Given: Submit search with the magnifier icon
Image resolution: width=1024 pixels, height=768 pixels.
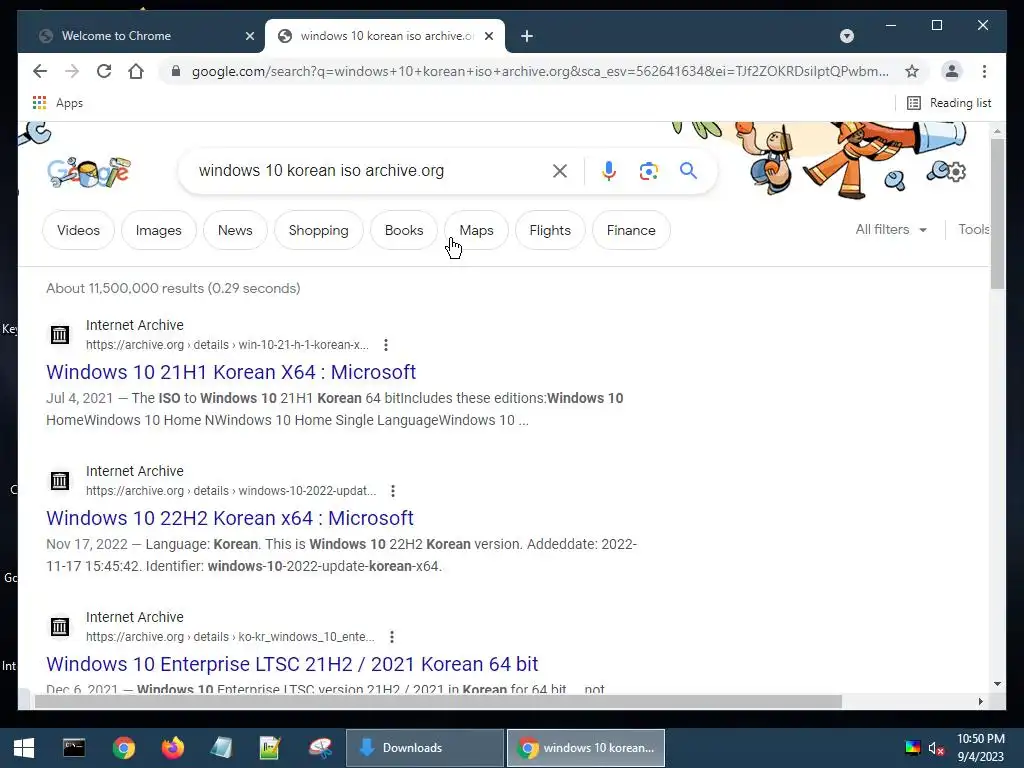Looking at the screenshot, I should [x=688, y=171].
